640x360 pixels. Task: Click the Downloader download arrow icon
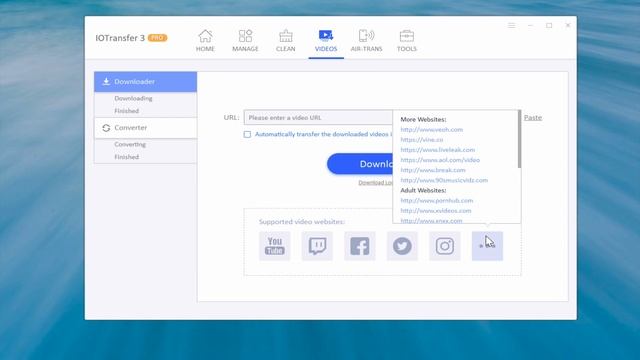[106, 82]
